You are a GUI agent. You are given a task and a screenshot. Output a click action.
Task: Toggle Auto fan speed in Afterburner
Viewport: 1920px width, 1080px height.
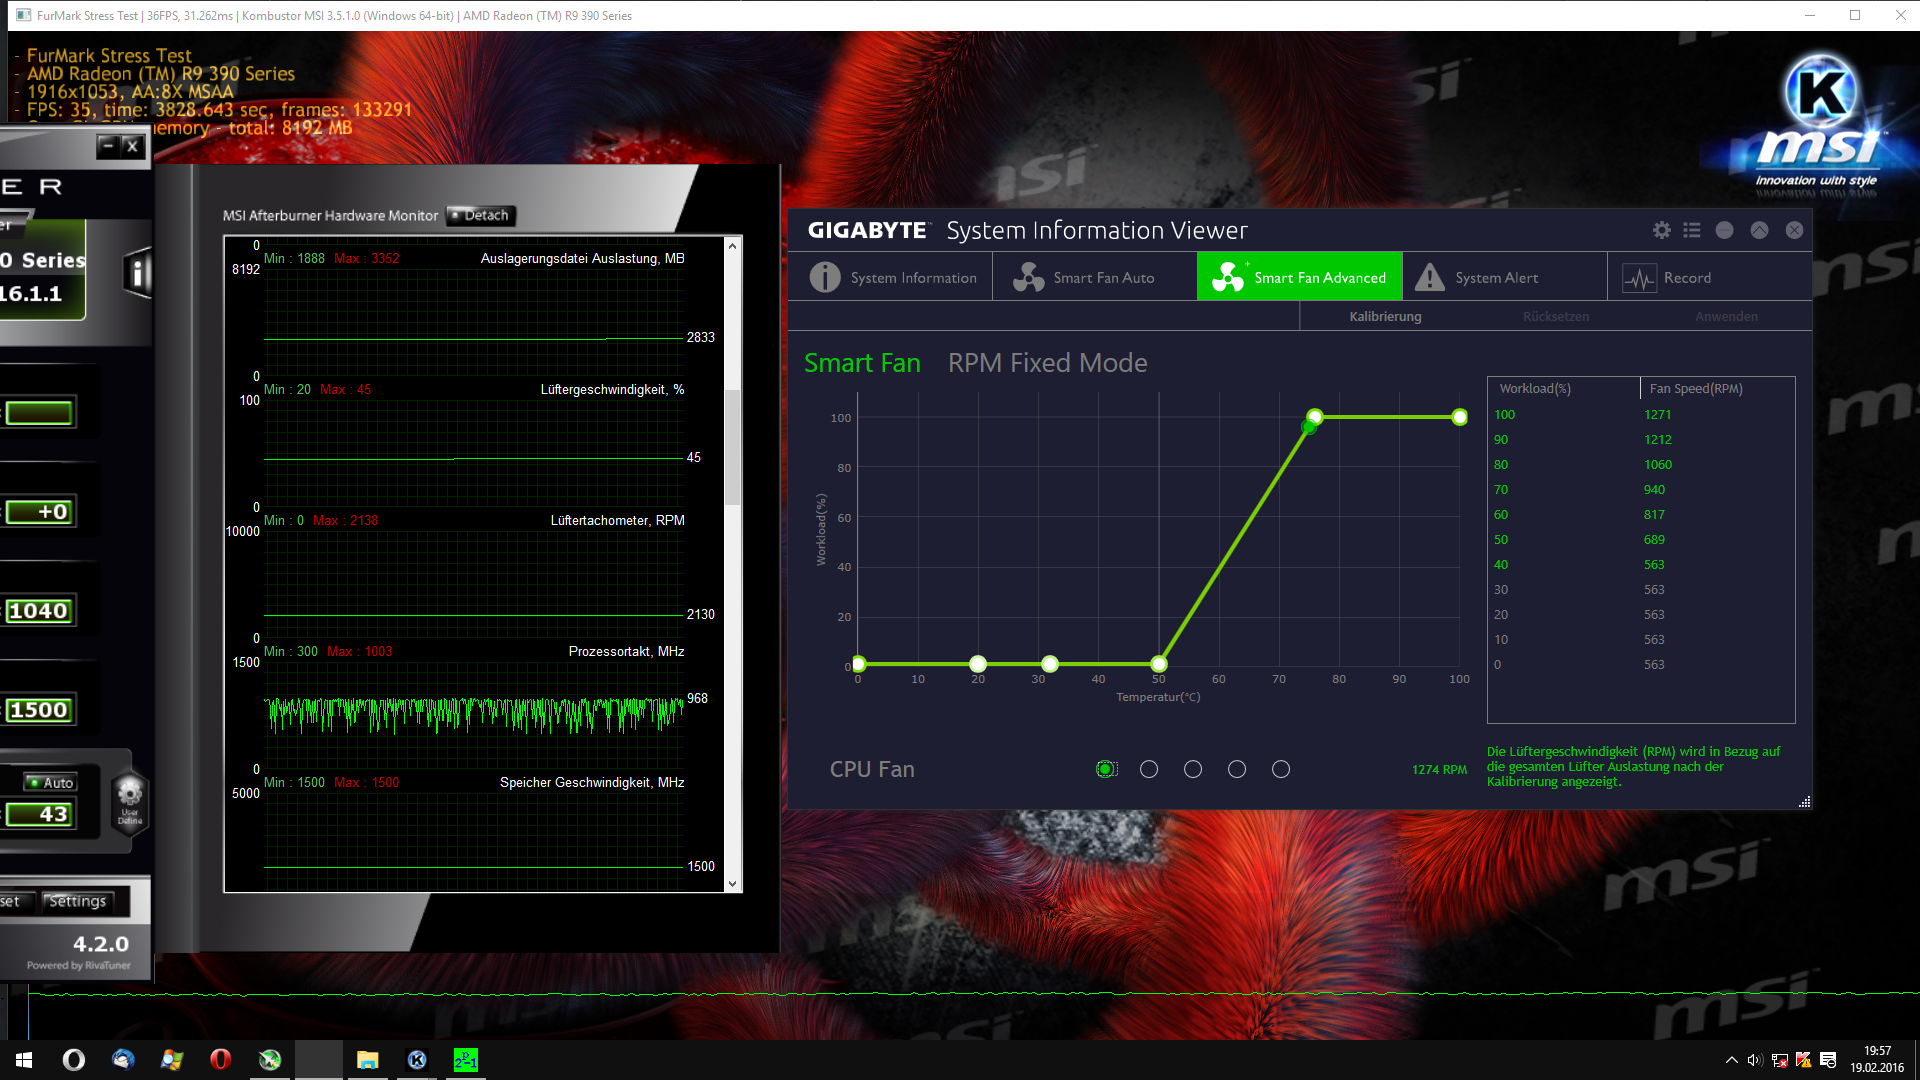tap(51, 782)
